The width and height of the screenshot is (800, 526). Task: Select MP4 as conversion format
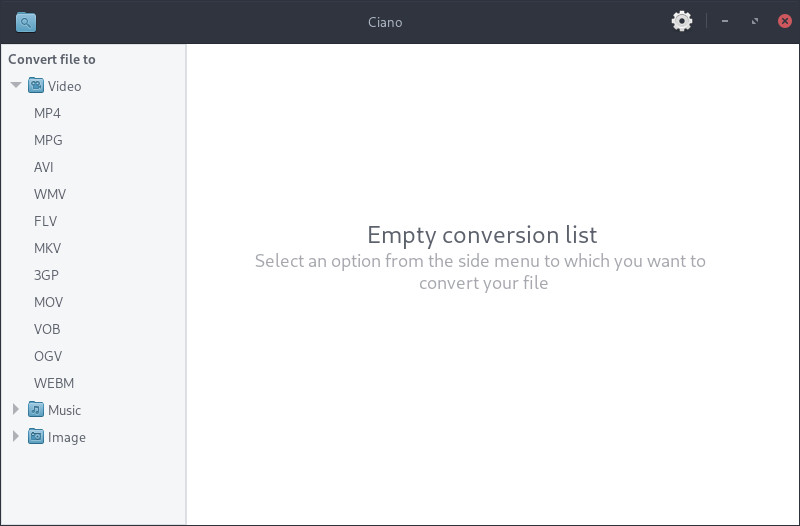pyautogui.click(x=47, y=113)
